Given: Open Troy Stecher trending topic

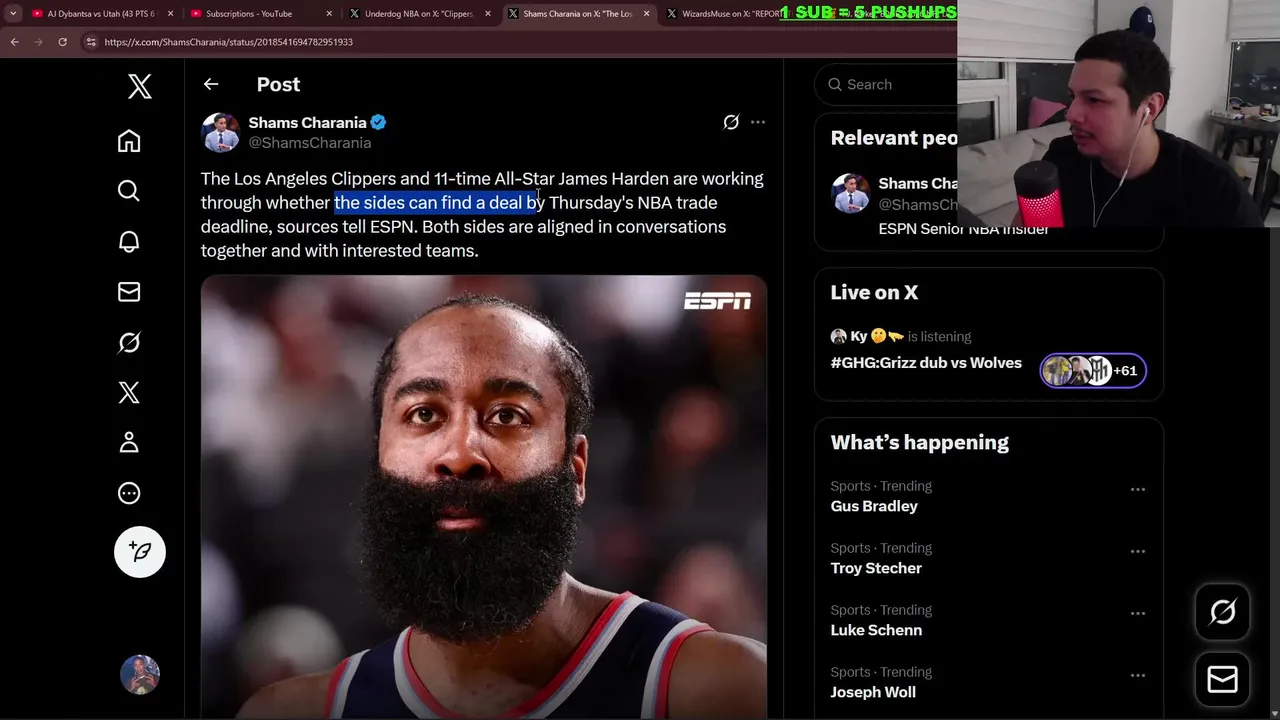Looking at the screenshot, I should click(876, 568).
